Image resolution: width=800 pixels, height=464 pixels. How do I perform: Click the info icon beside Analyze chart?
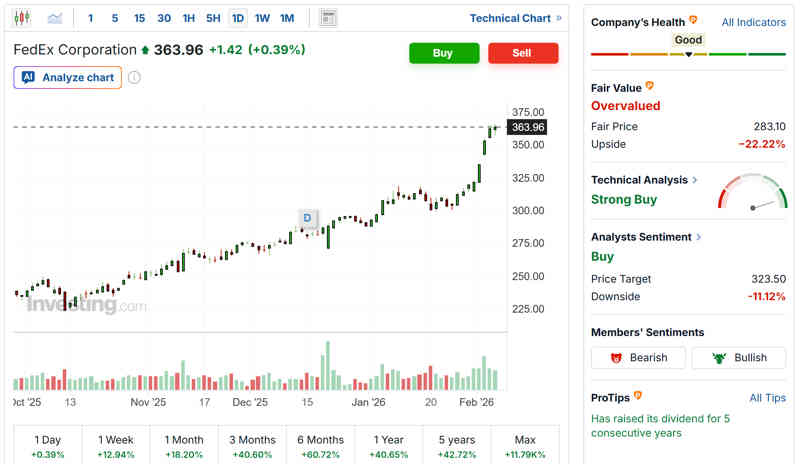[135, 77]
